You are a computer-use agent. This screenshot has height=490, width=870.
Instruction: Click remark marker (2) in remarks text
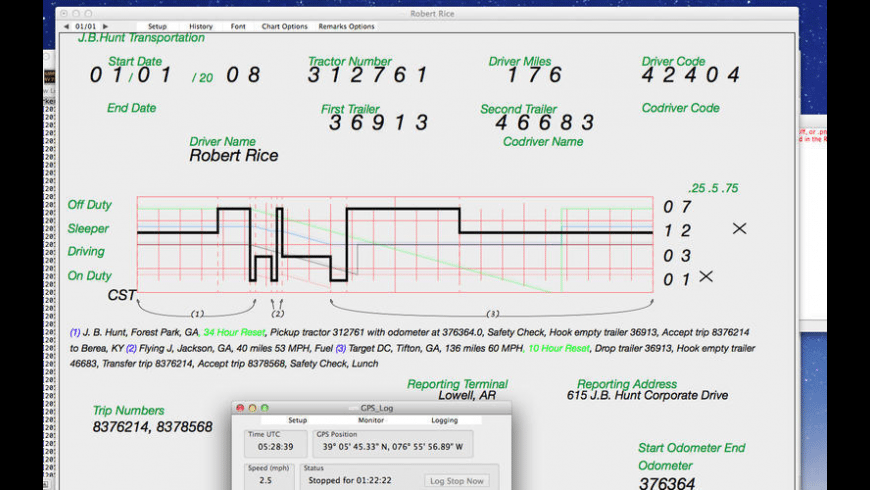pos(131,348)
